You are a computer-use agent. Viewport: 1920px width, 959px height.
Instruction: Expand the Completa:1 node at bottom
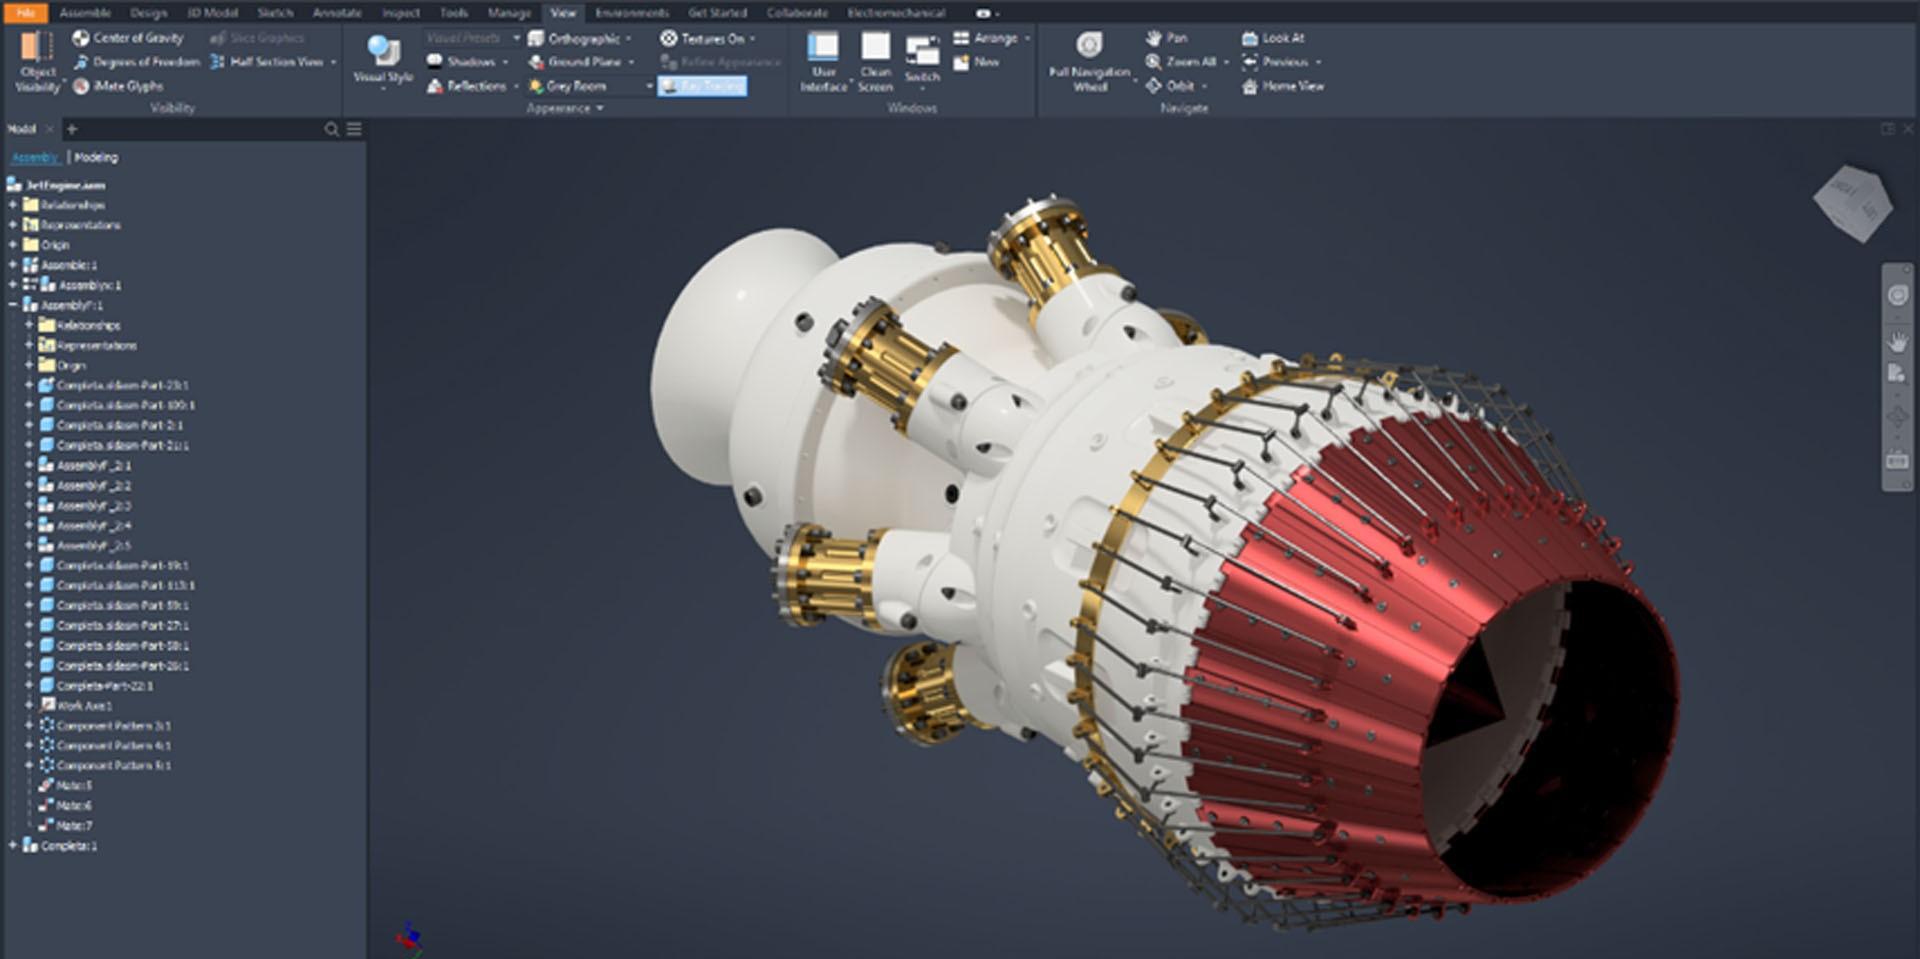click(13, 845)
